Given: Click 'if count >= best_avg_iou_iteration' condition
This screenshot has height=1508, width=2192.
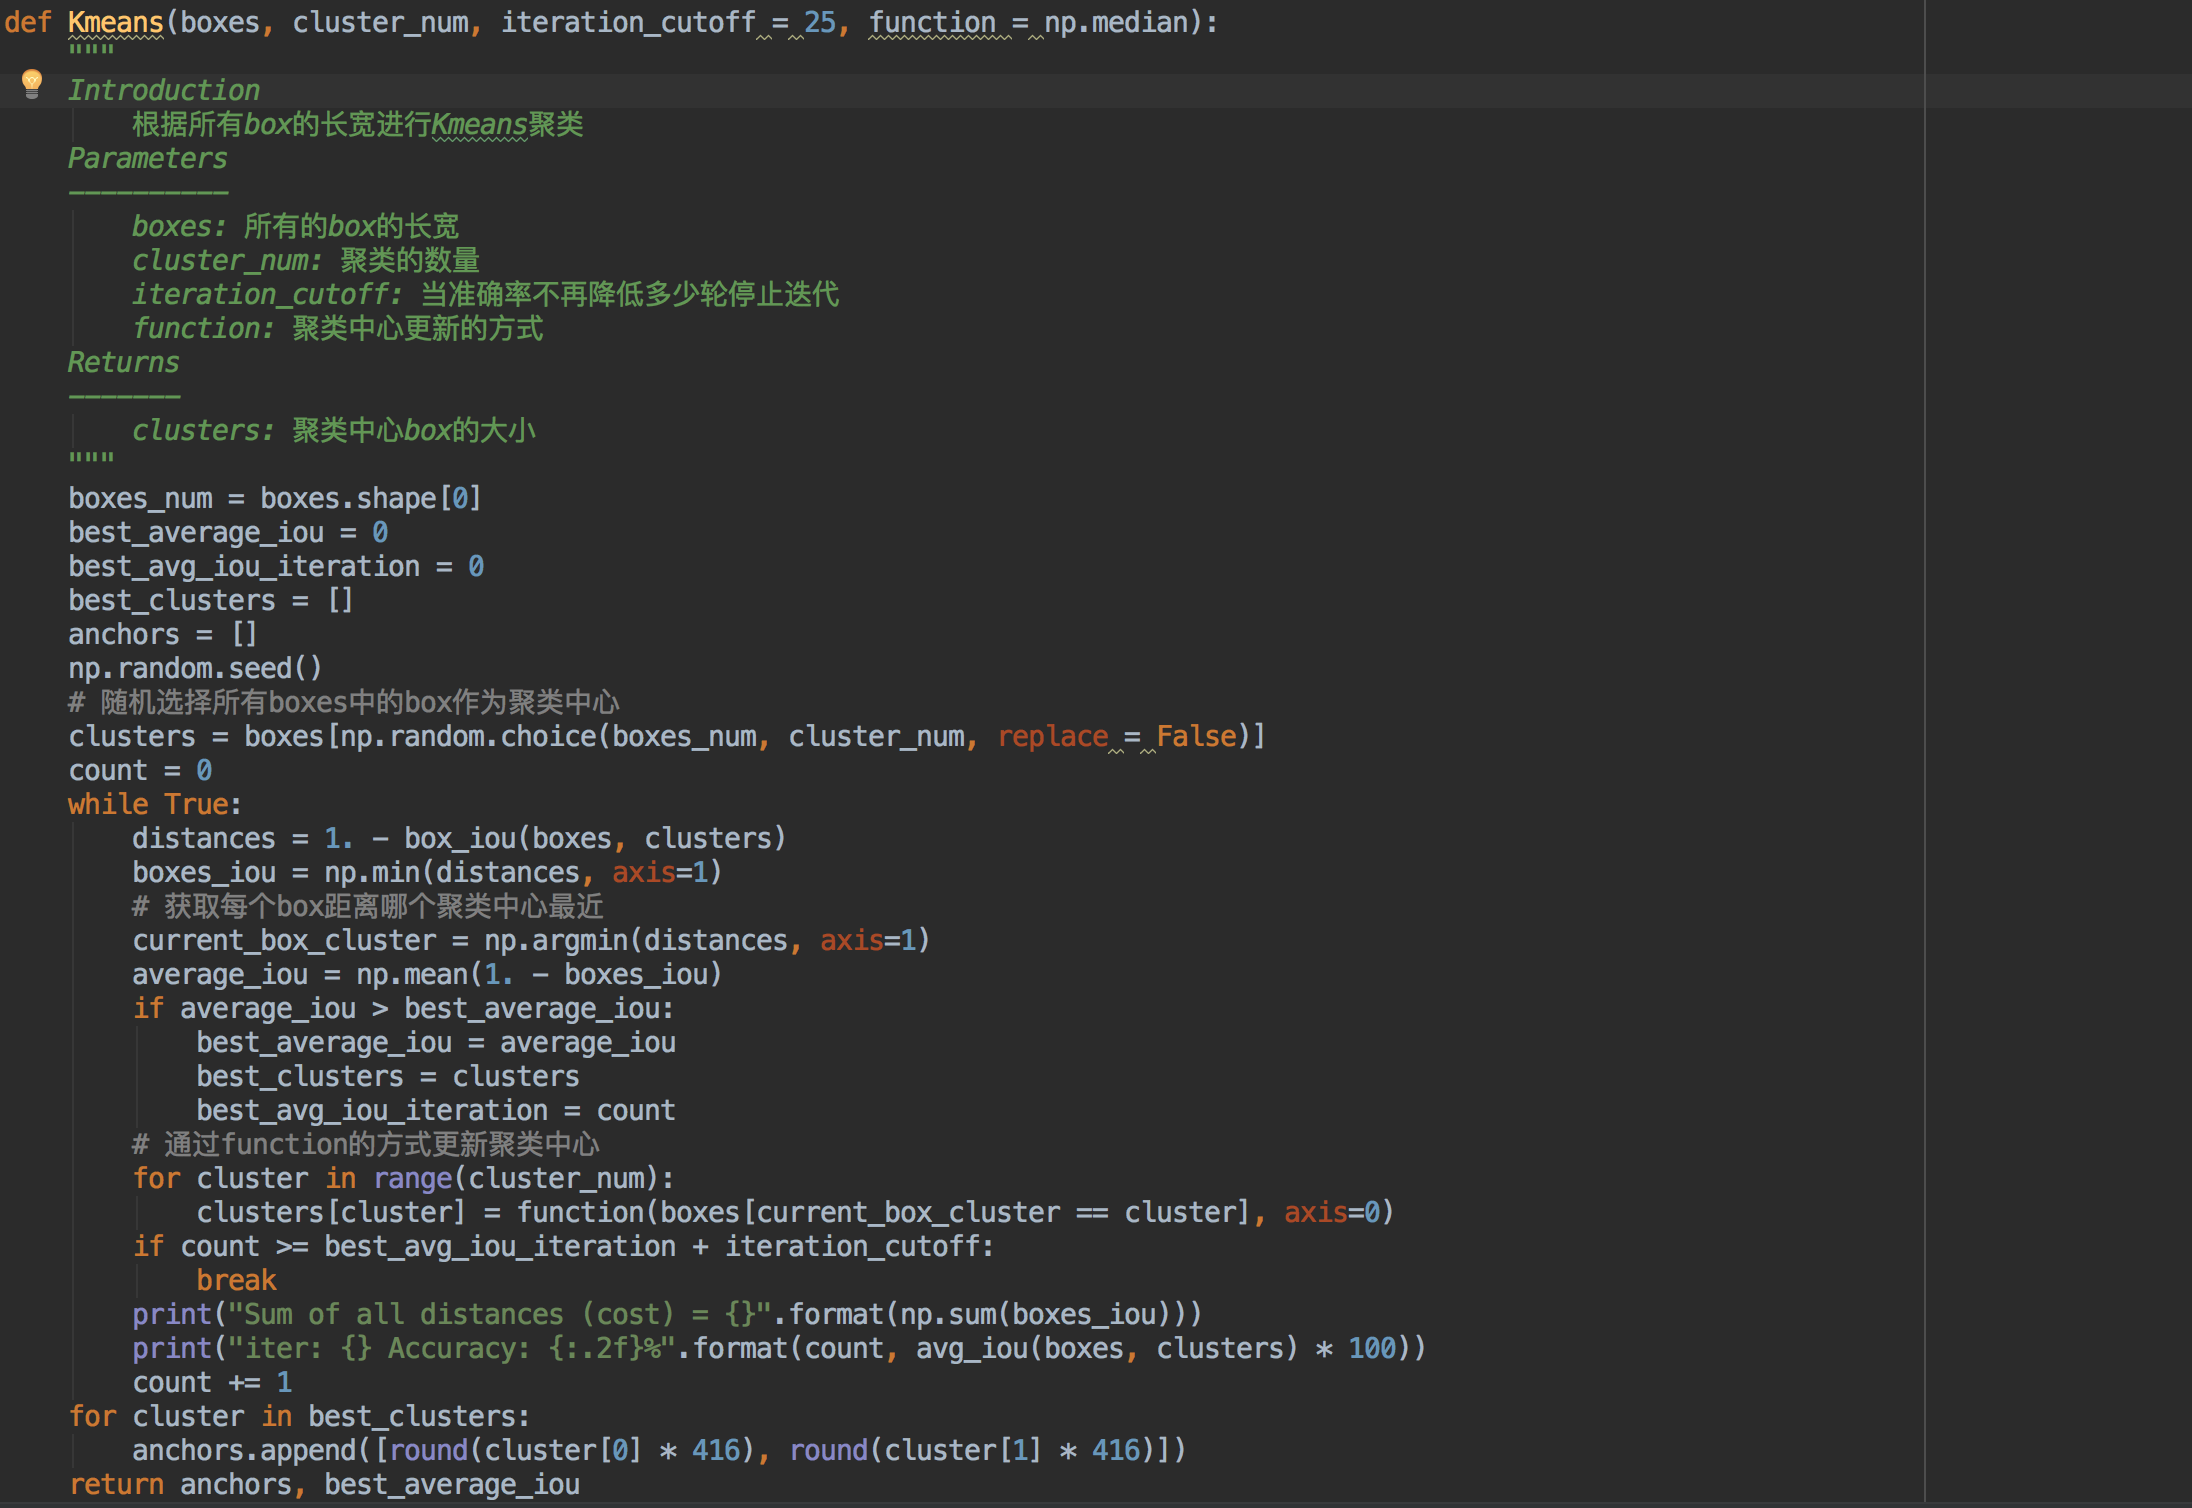Looking at the screenshot, I should click(563, 1246).
